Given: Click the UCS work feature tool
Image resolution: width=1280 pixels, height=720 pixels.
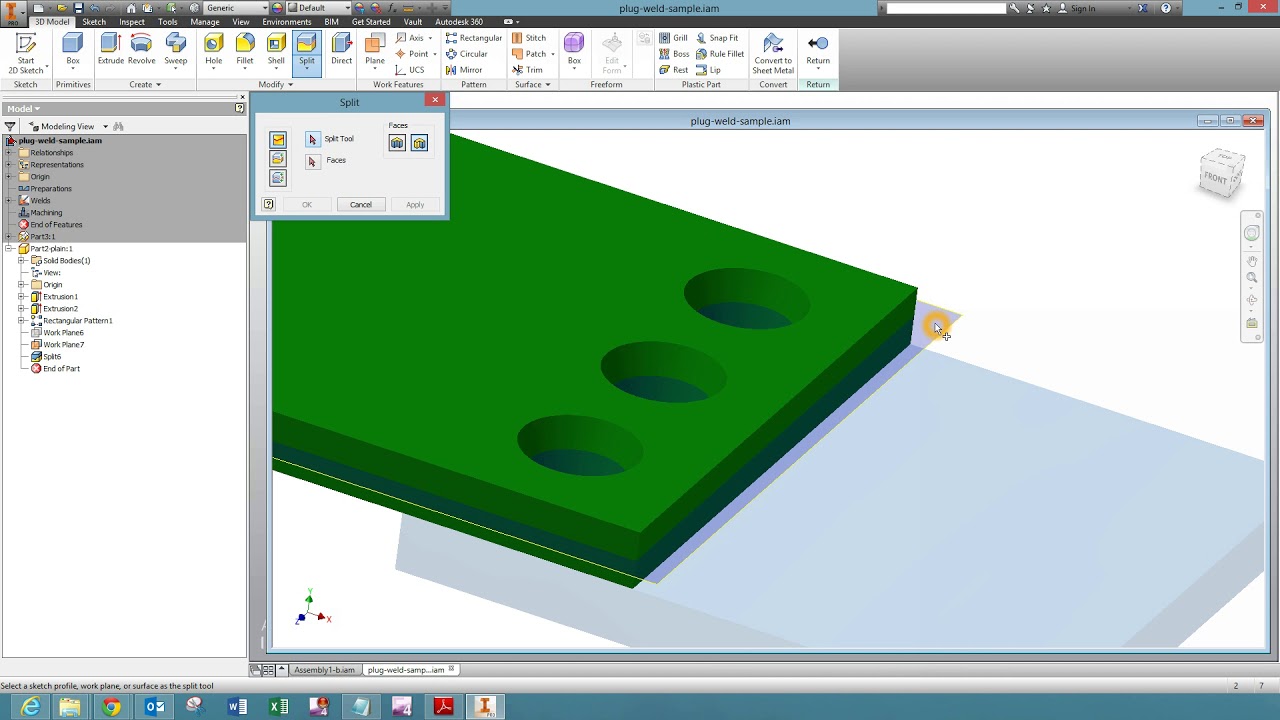Looking at the screenshot, I should pyautogui.click(x=410, y=70).
